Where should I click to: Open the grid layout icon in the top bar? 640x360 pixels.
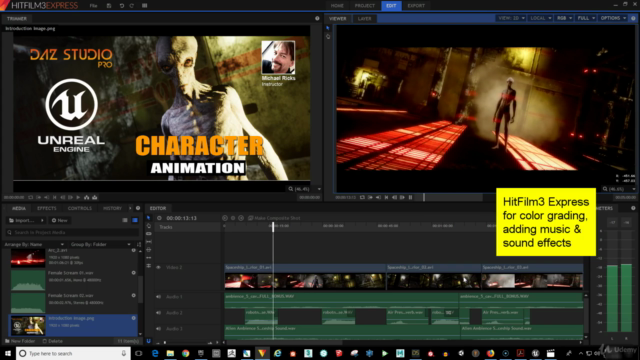[144, 6]
